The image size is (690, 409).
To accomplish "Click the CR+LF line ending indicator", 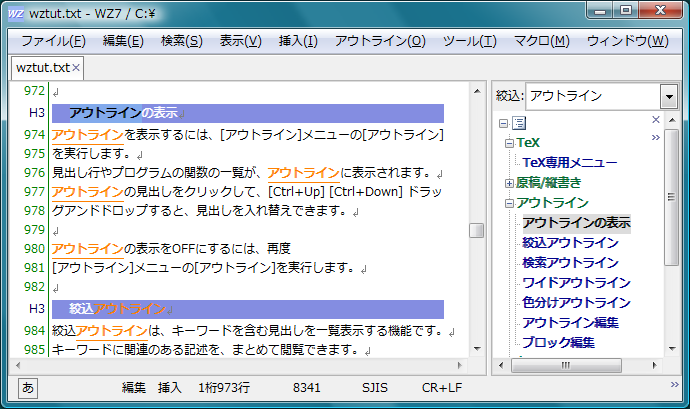I will [441, 387].
